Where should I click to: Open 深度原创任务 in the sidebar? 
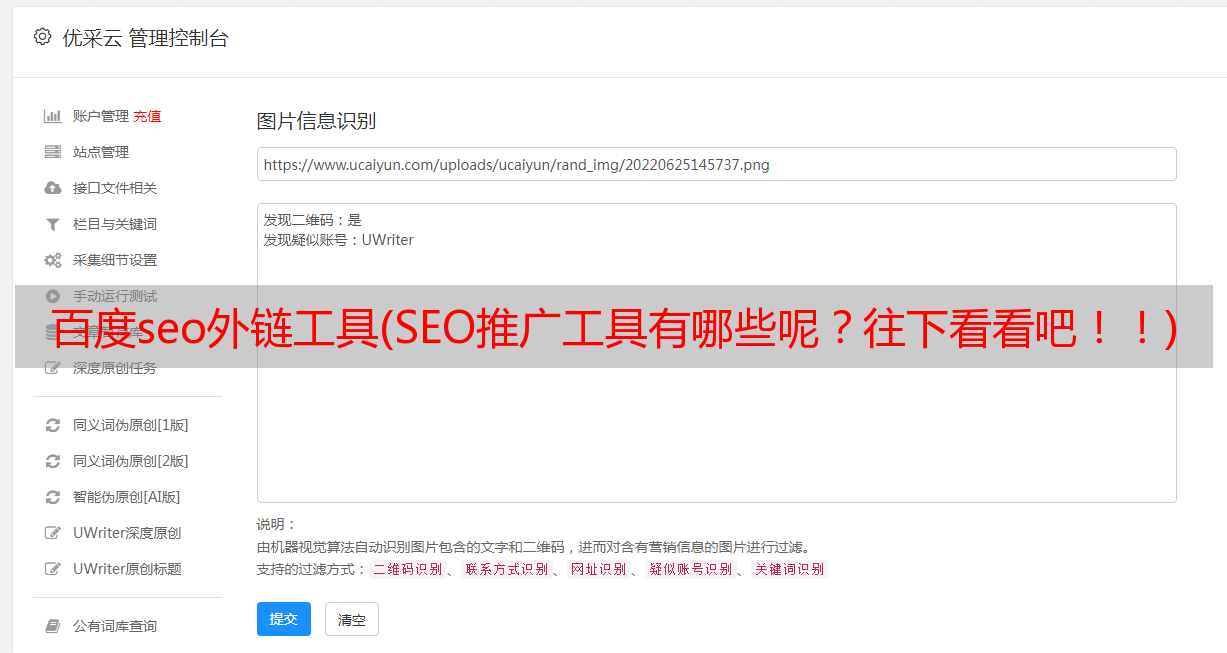[x=115, y=368]
